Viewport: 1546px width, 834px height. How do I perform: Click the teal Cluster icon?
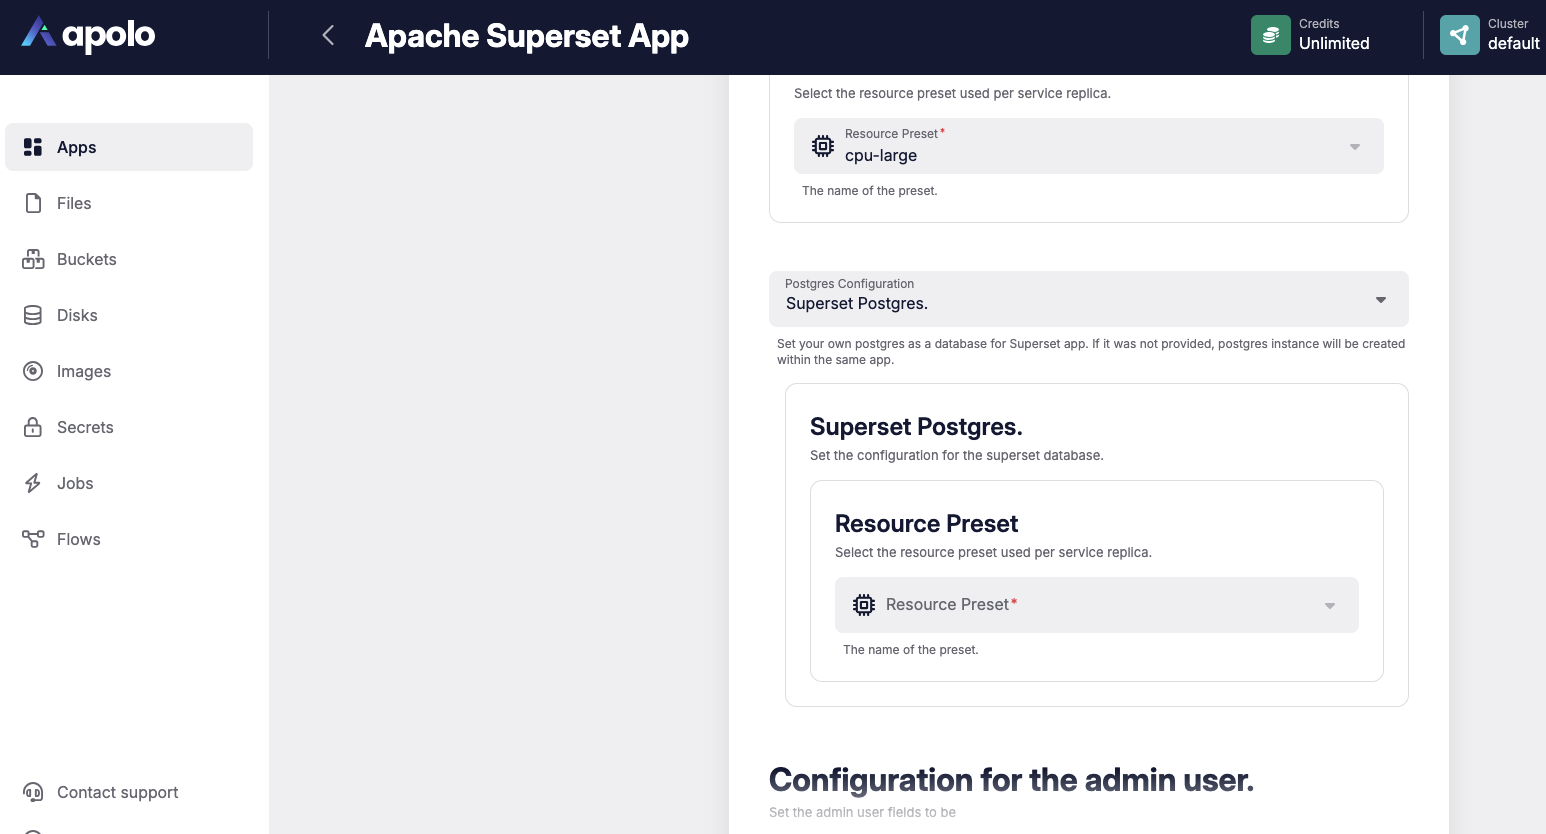1459,35
